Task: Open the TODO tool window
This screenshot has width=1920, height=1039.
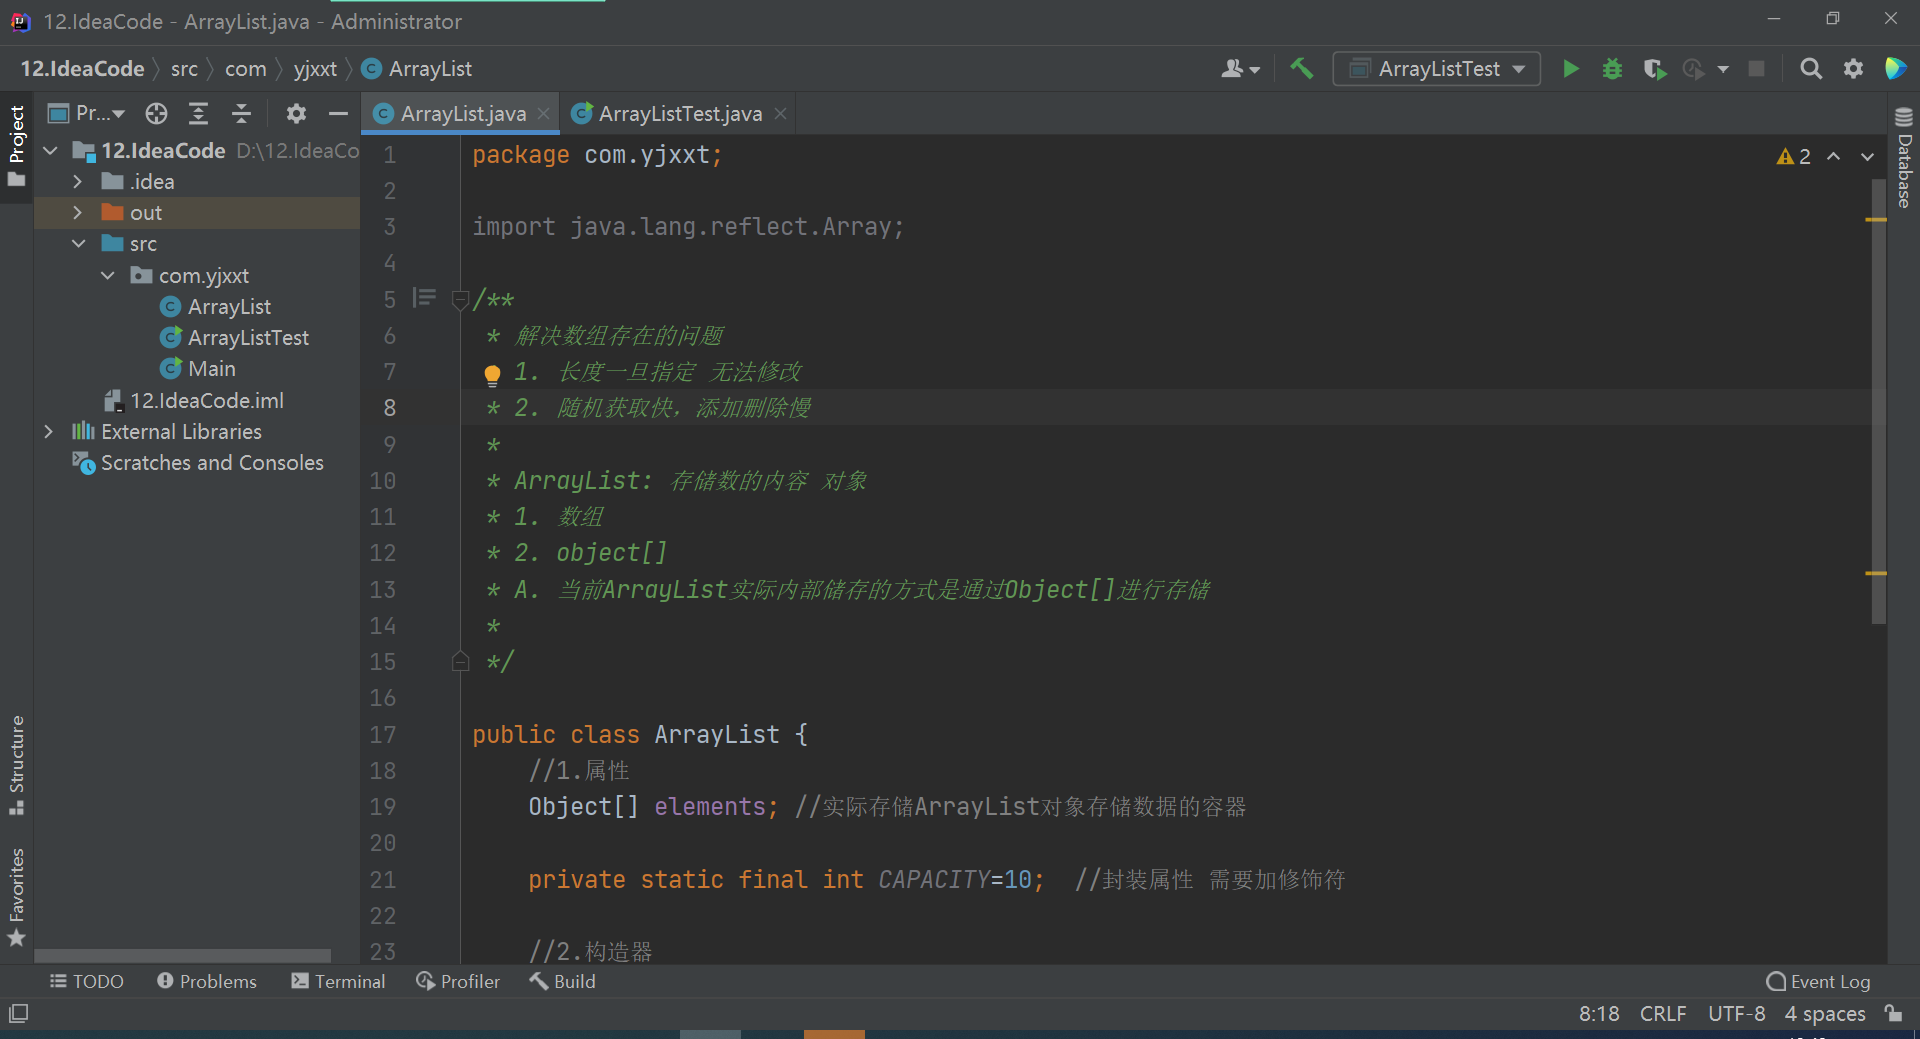Action: pyautogui.click(x=87, y=982)
